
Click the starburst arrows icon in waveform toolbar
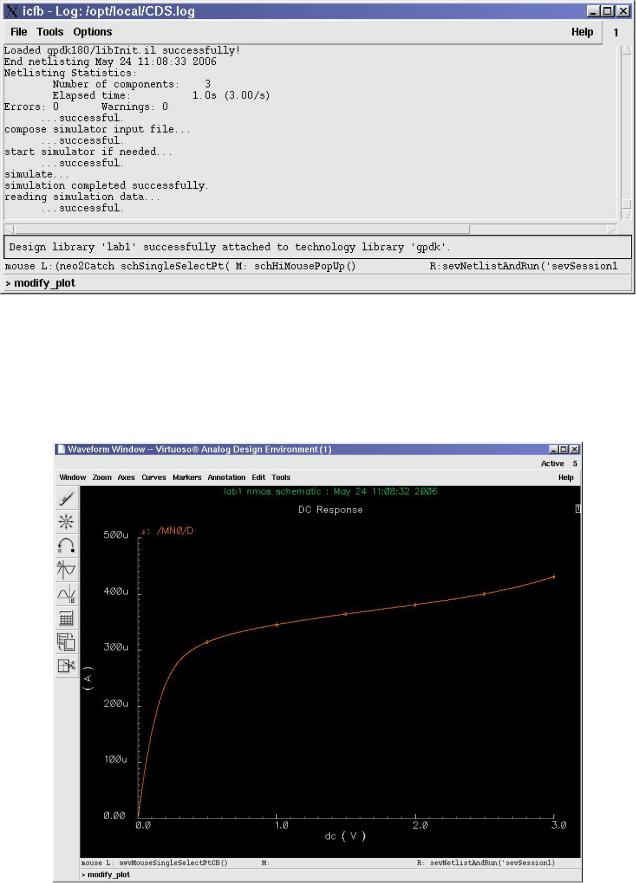pyautogui.click(x=66, y=522)
